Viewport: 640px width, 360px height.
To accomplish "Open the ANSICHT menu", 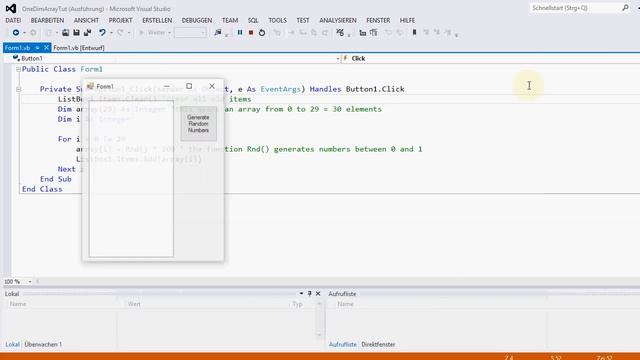I will click(86, 20).
